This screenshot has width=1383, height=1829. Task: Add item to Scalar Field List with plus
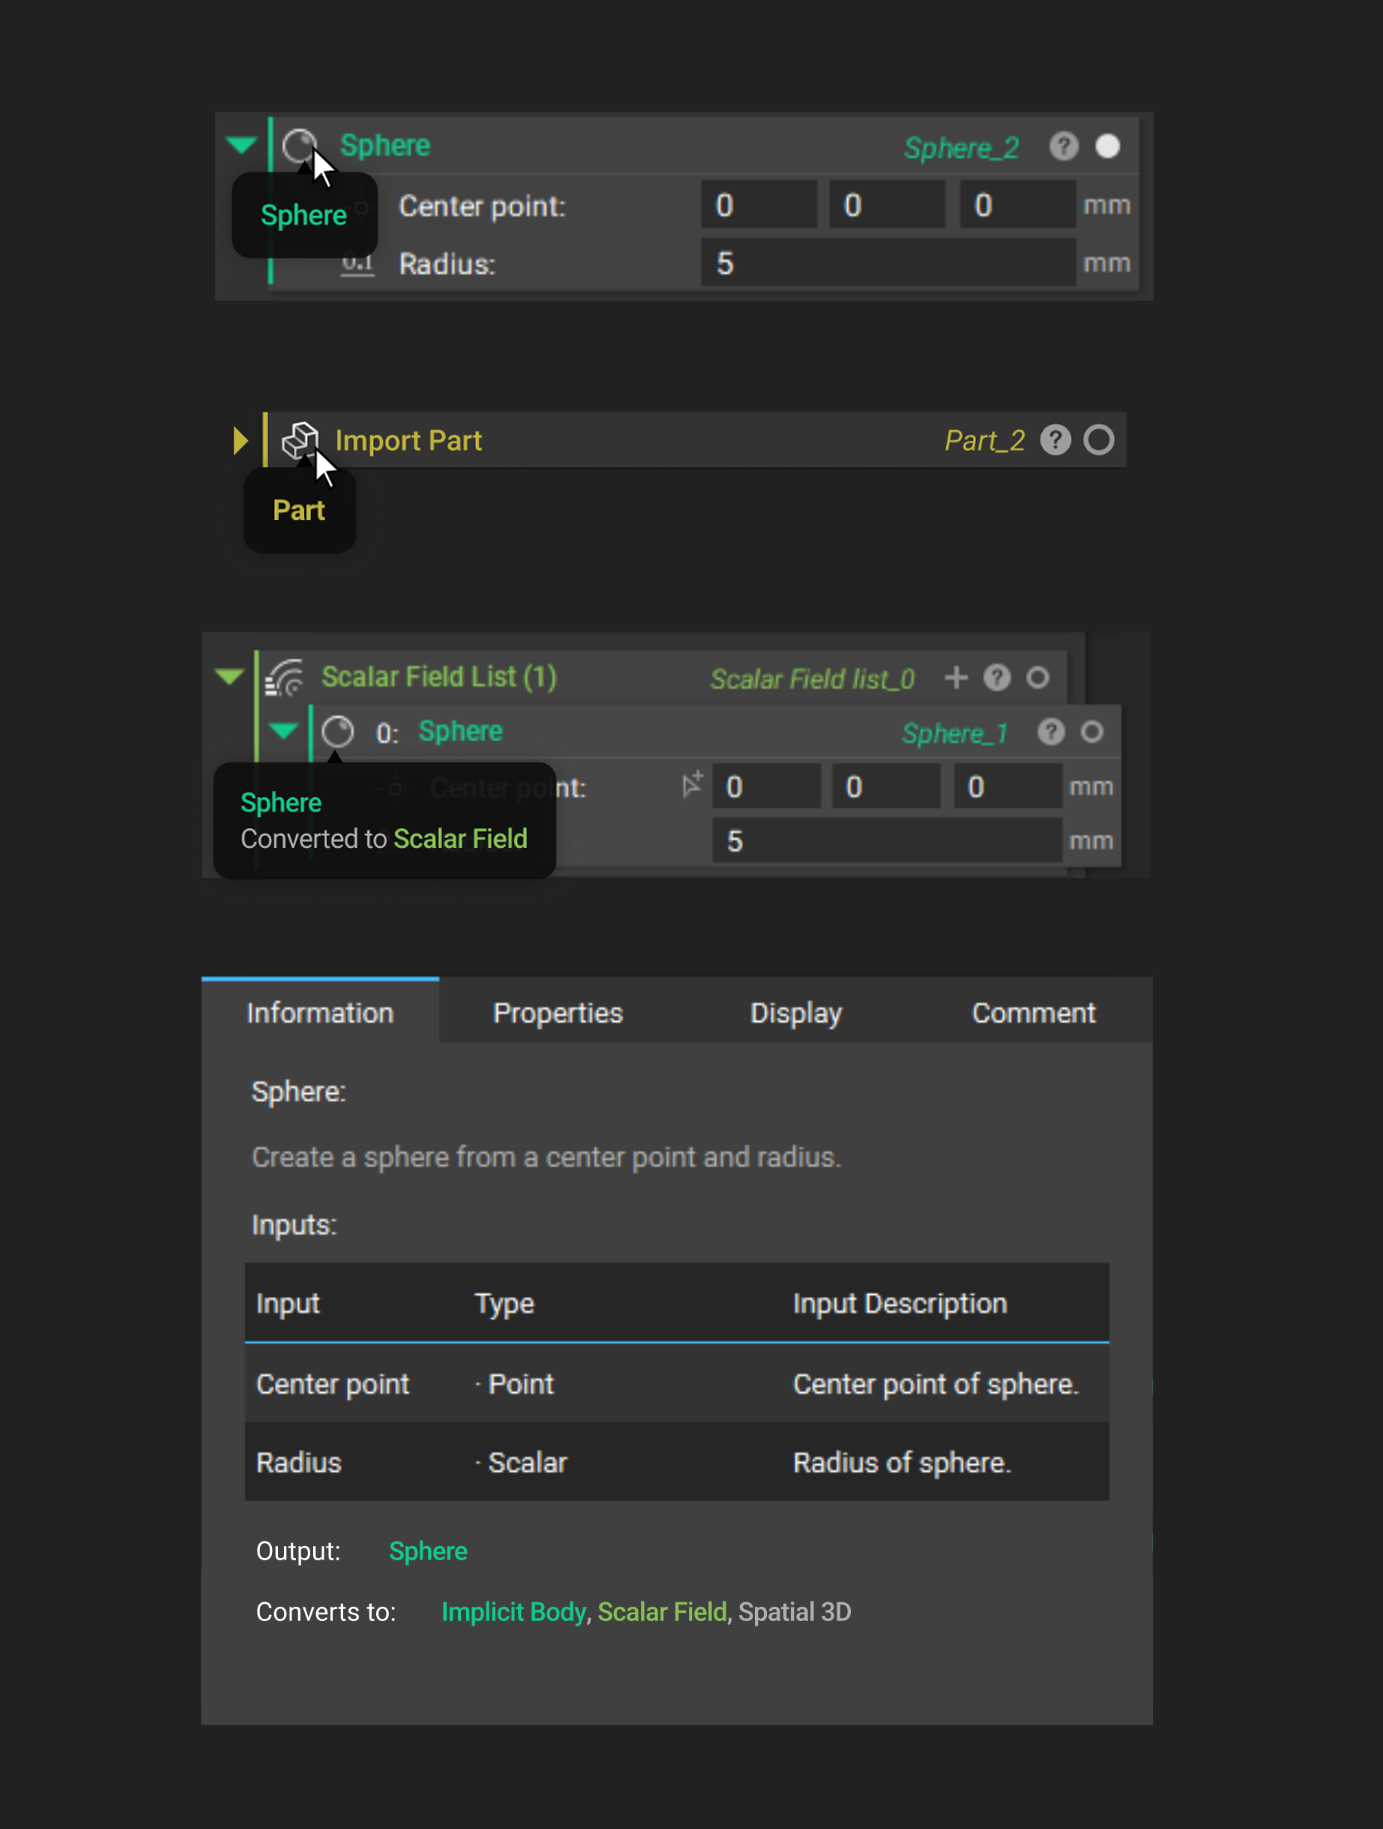tap(956, 678)
